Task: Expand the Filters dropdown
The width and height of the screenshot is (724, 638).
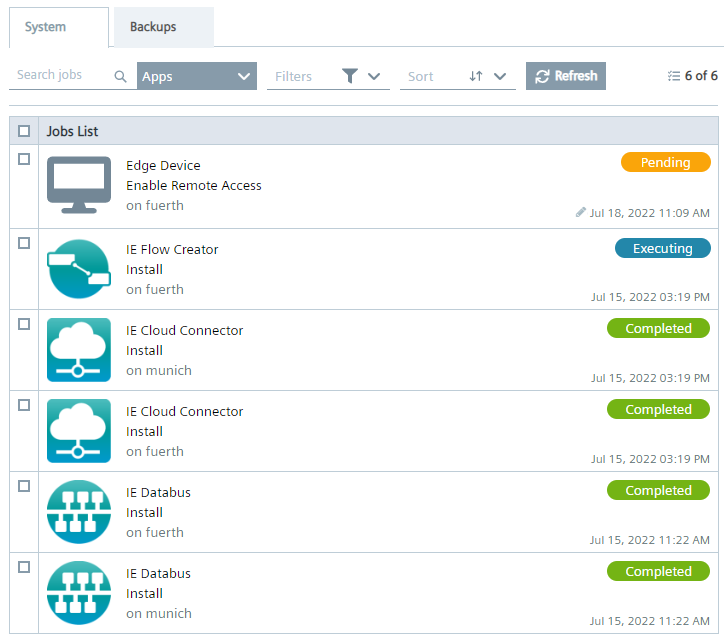Action: (327, 76)
